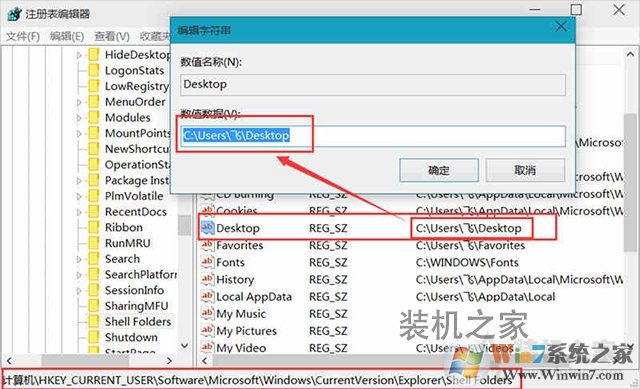640x389 pixels.
Task: Click scroll left arrow of values pane
Action: [x=204, y=361]
